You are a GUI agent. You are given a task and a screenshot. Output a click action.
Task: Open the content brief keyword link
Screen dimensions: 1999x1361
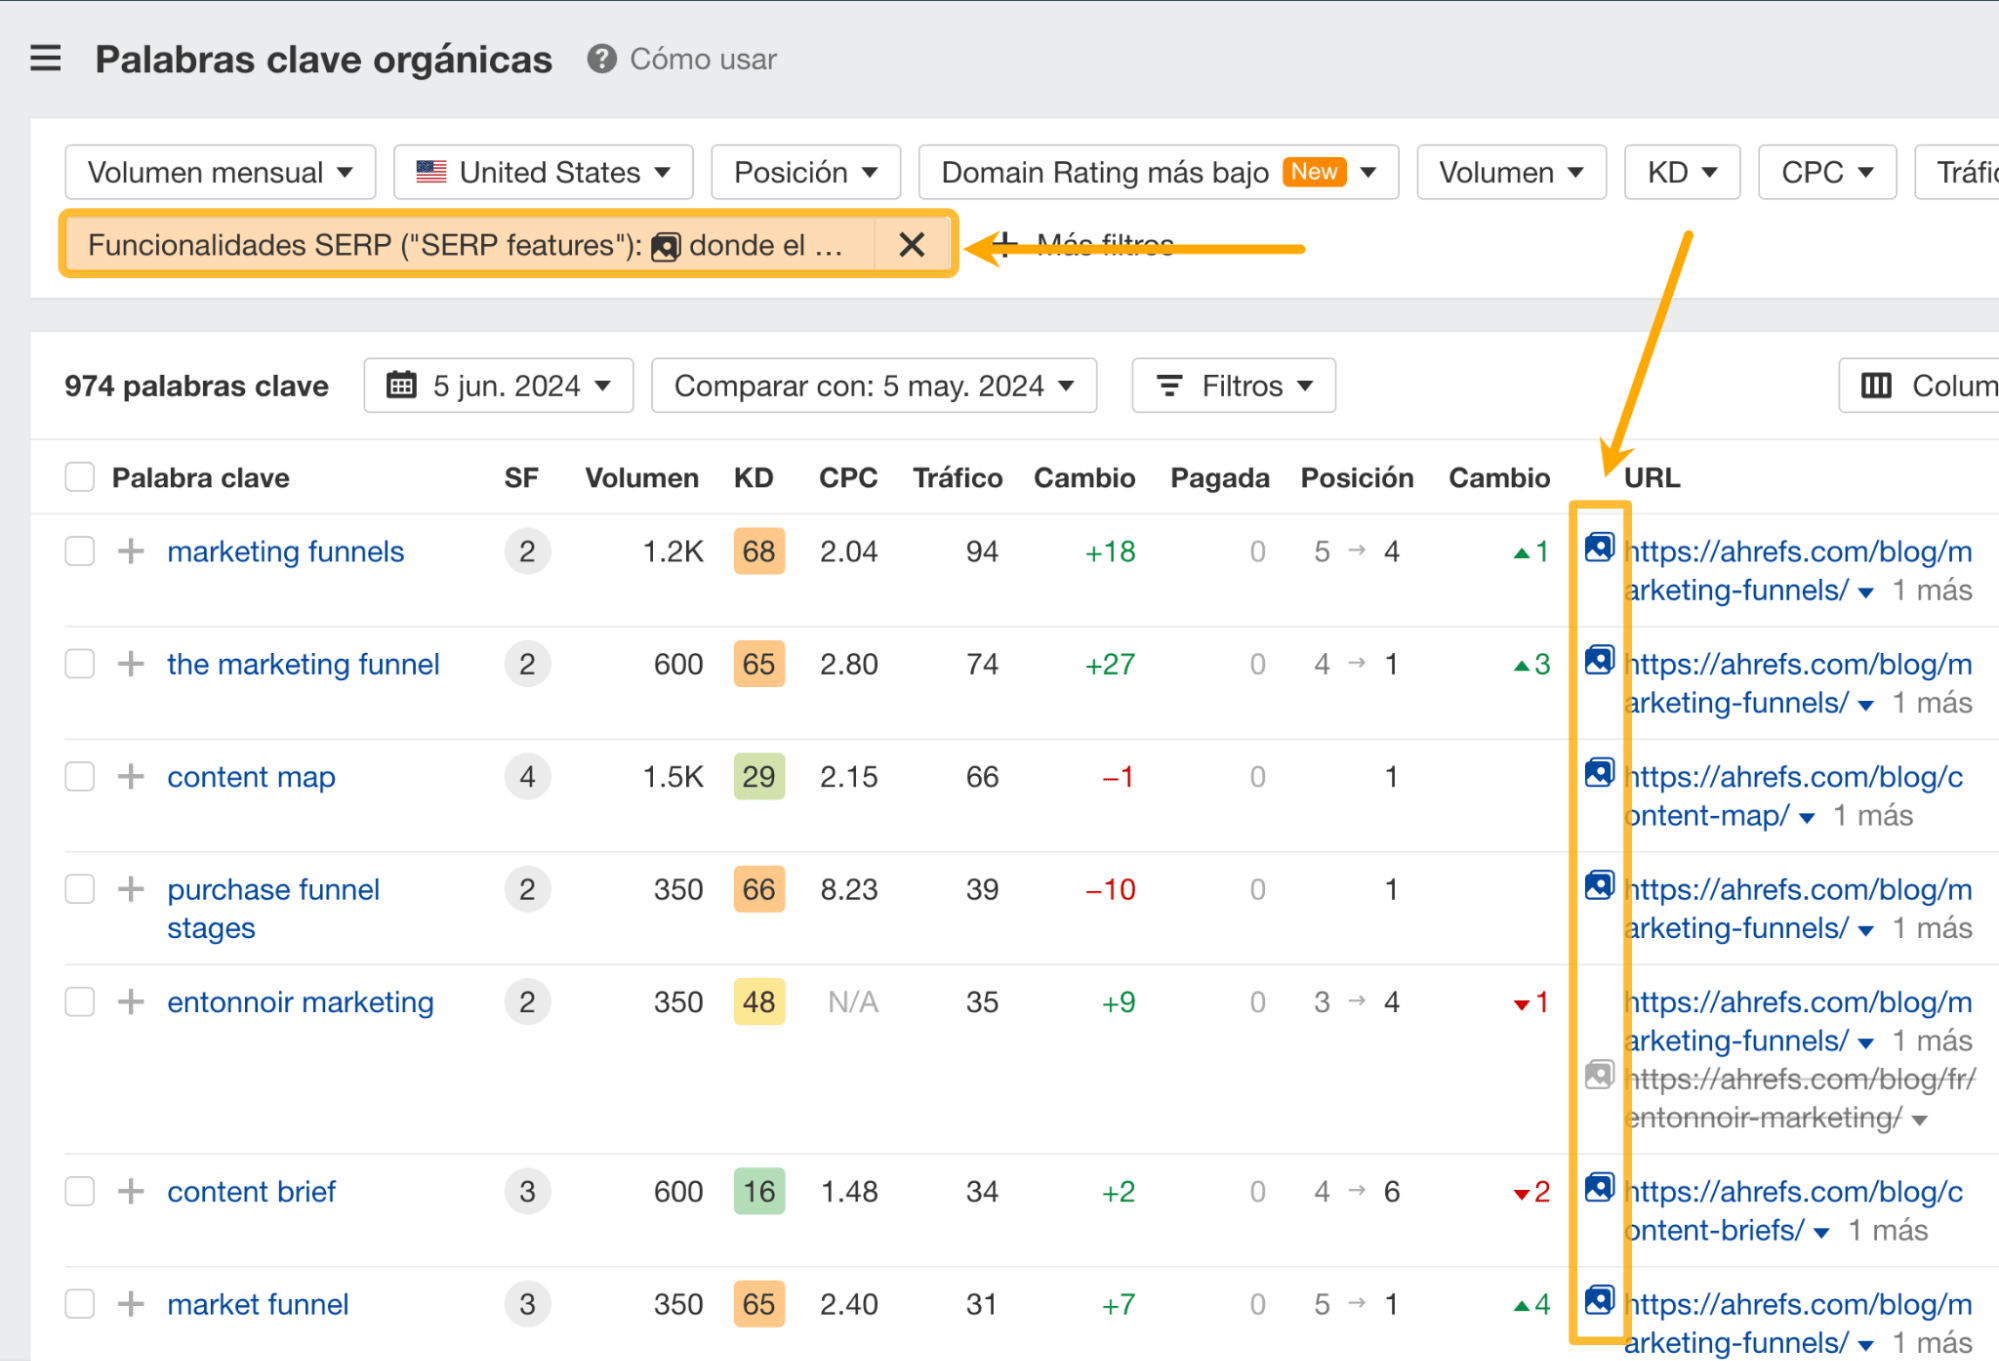point(251,1191)
